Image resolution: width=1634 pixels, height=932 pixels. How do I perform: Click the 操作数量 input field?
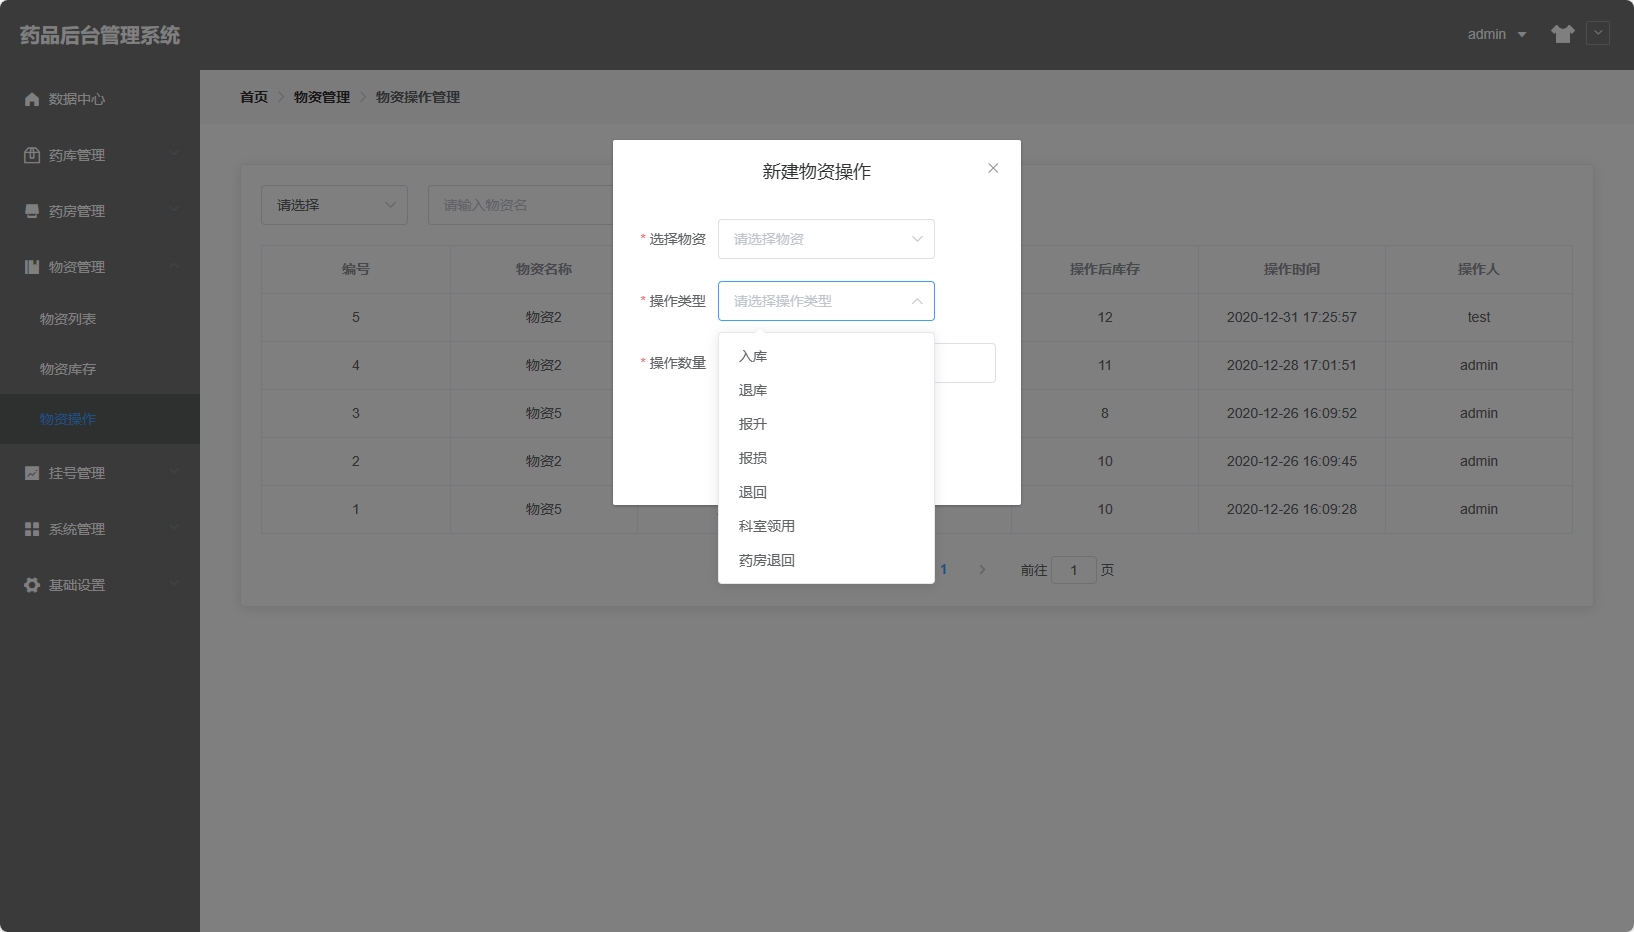(965, 363)
